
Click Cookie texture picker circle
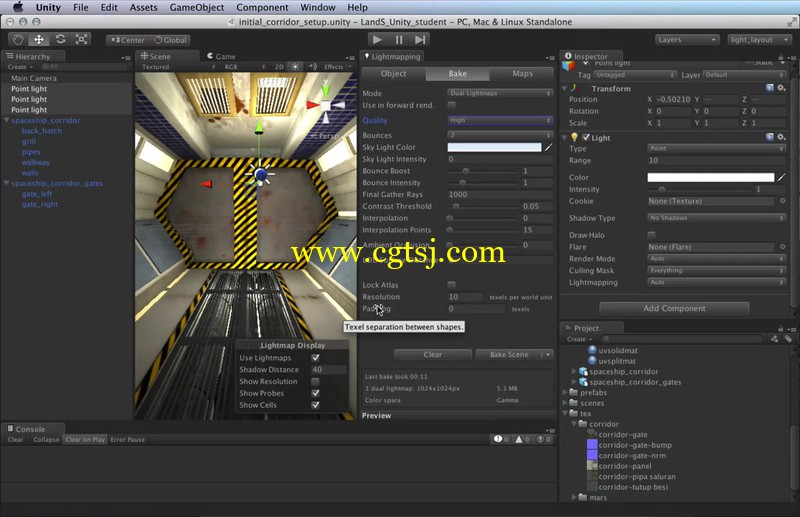point(782,201)
